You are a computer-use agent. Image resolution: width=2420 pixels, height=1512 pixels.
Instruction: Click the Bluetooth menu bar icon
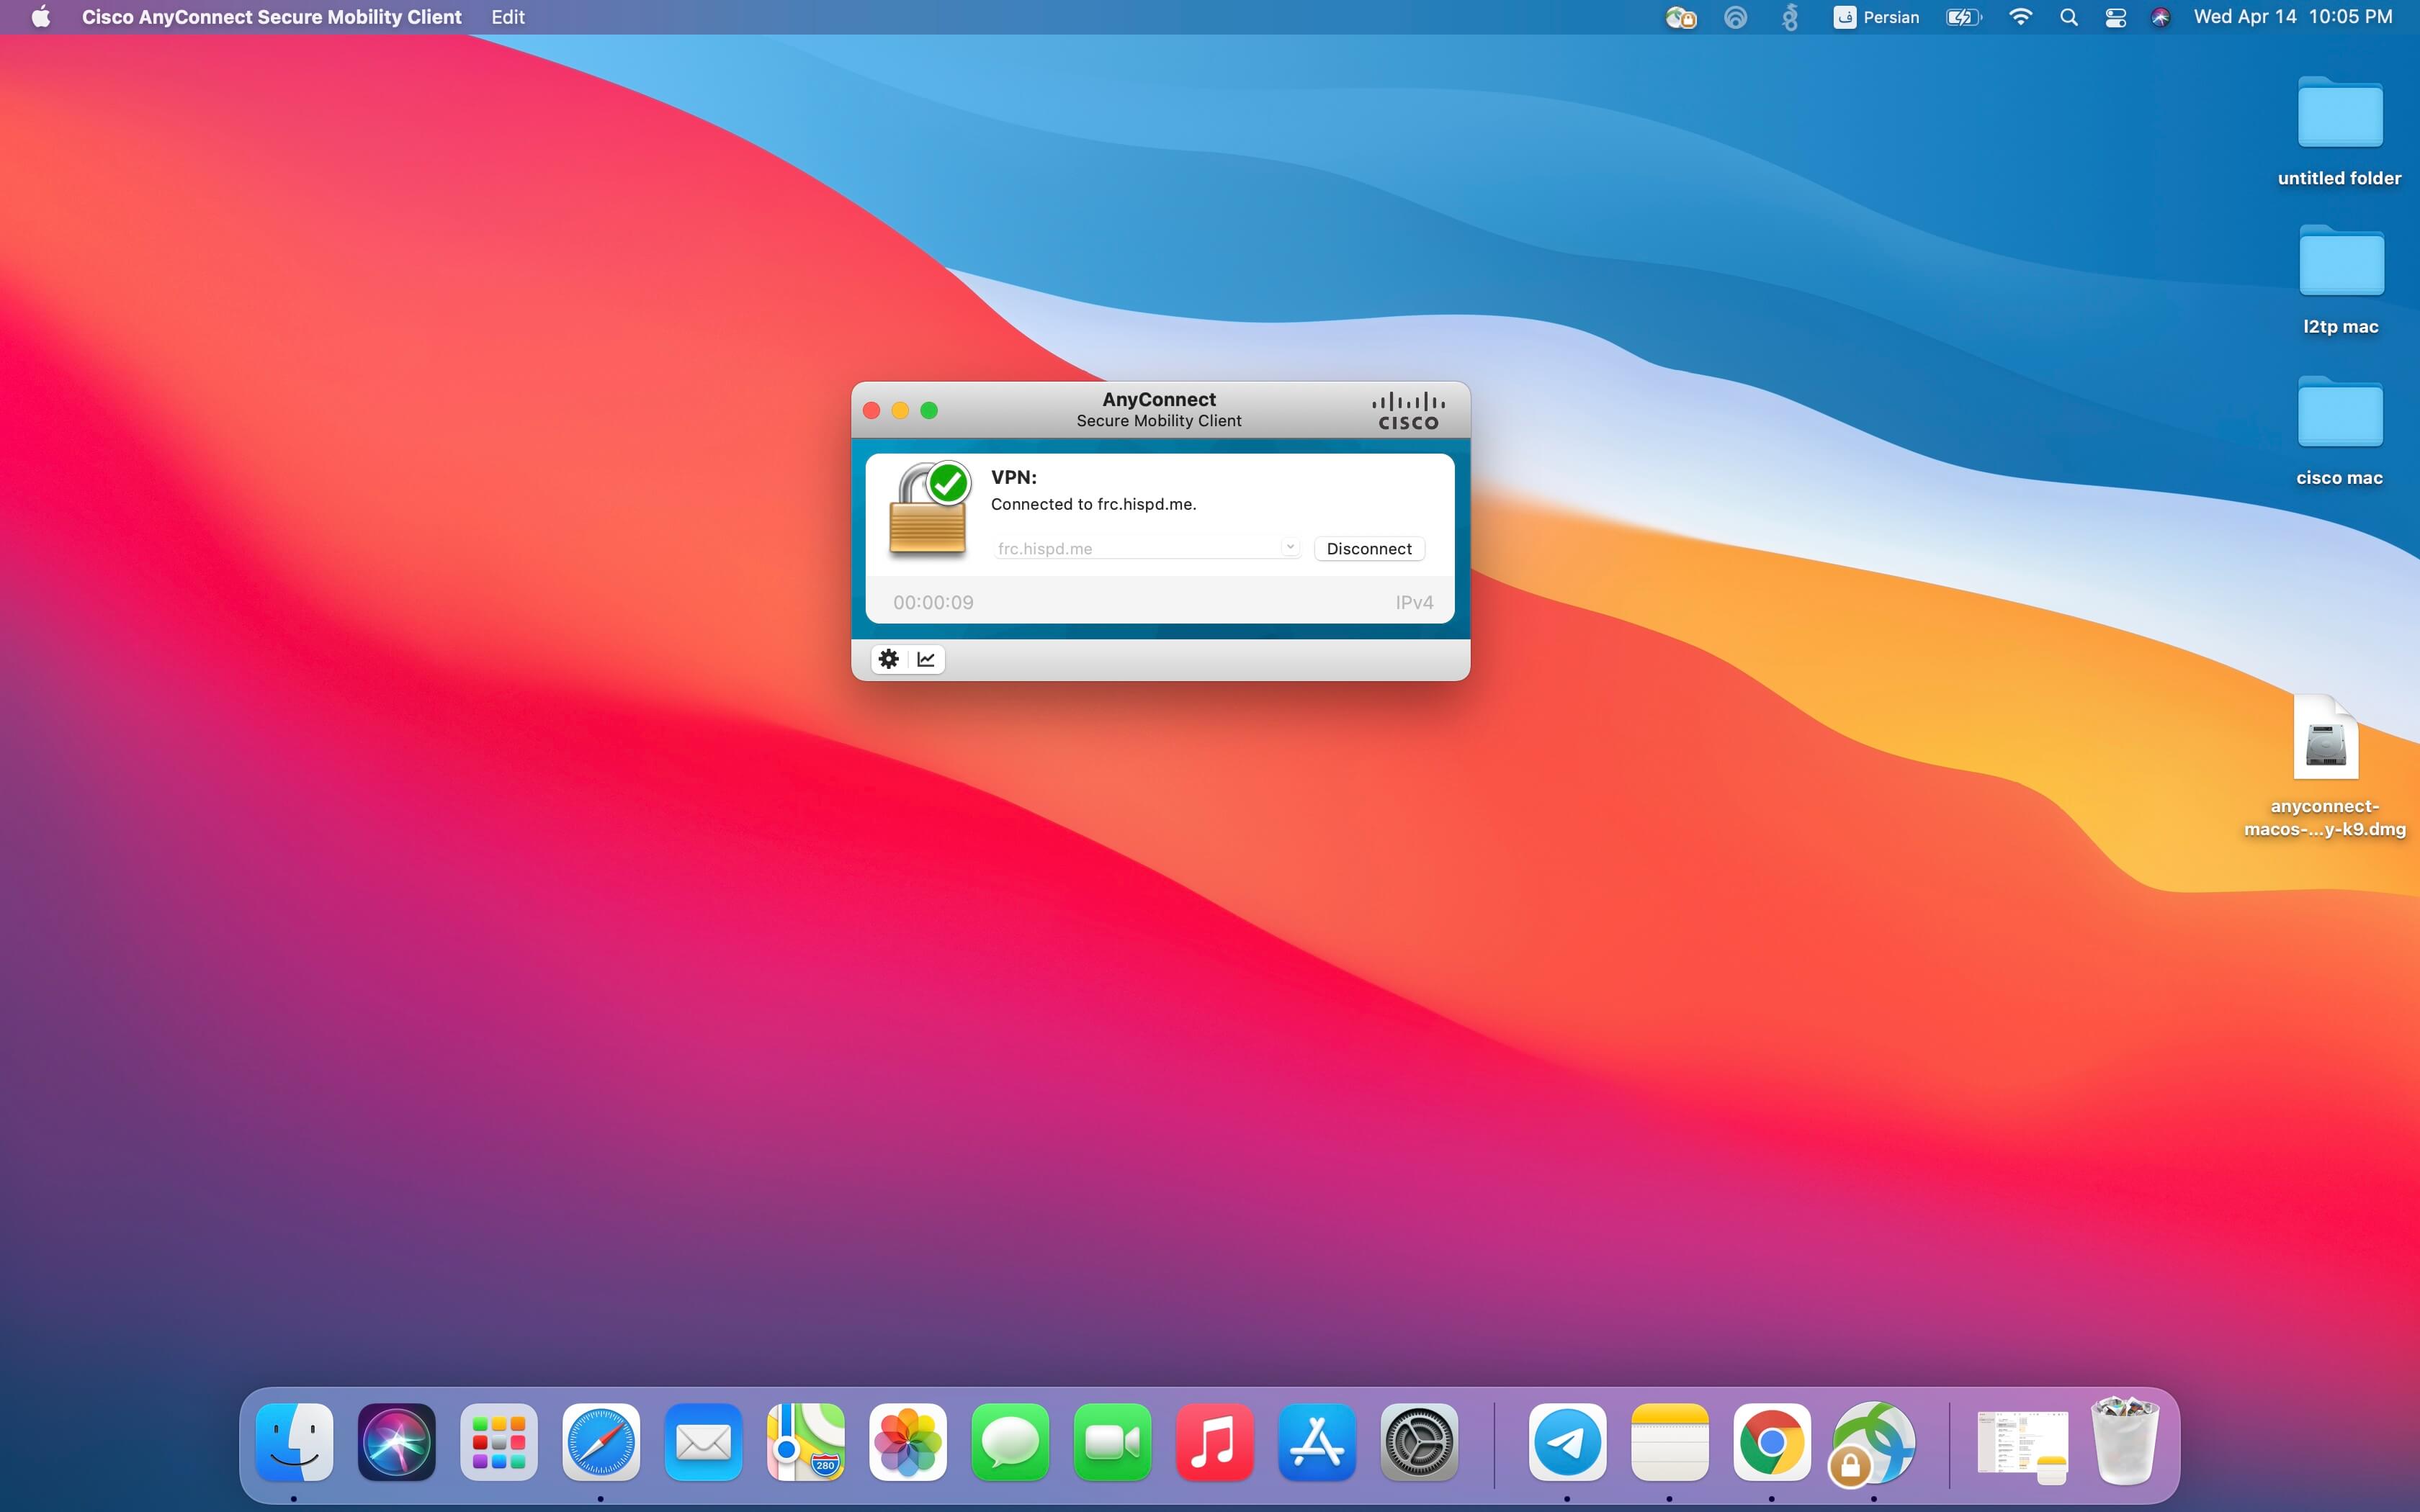click(x=1790, y=17)
